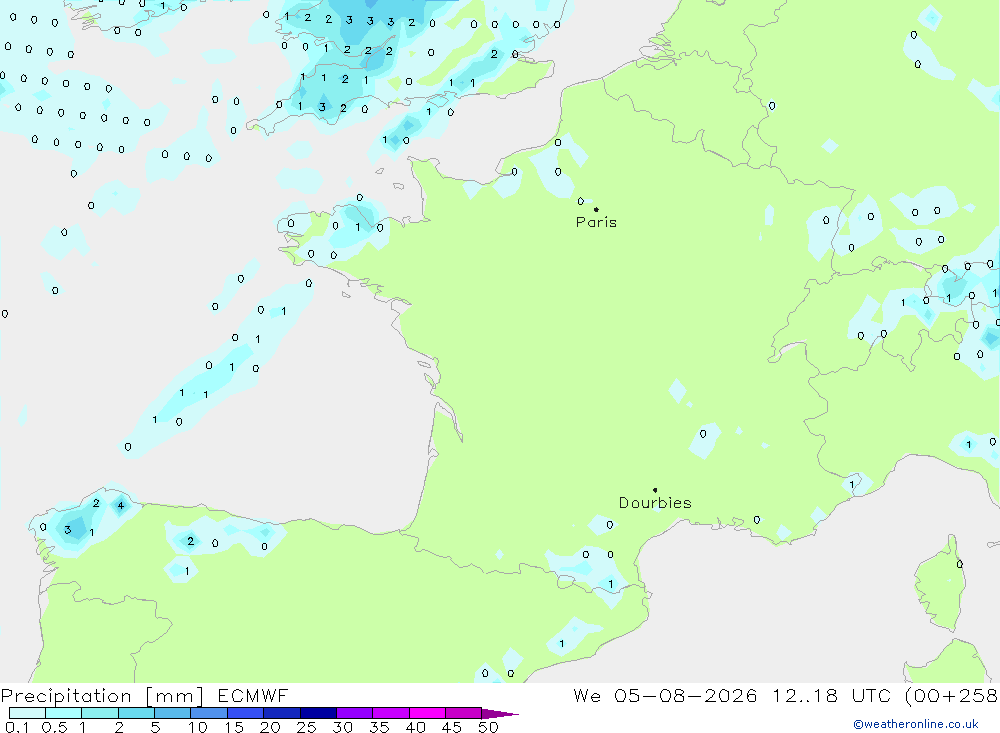Click the '4' precipitation value over northwest Spain

[x=121, y=506]
